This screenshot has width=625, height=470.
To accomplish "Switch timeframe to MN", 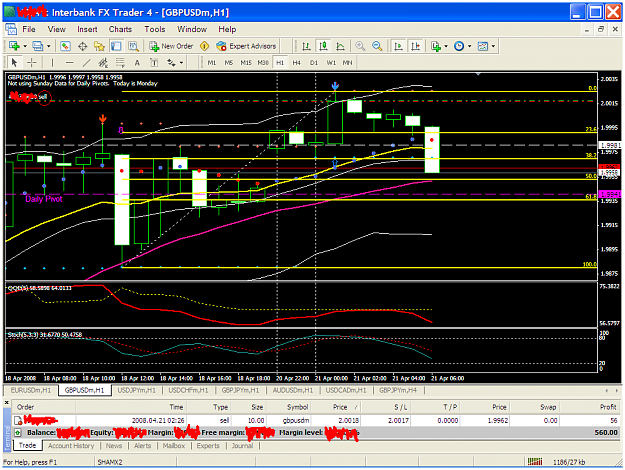I will (x=348, y=63).
